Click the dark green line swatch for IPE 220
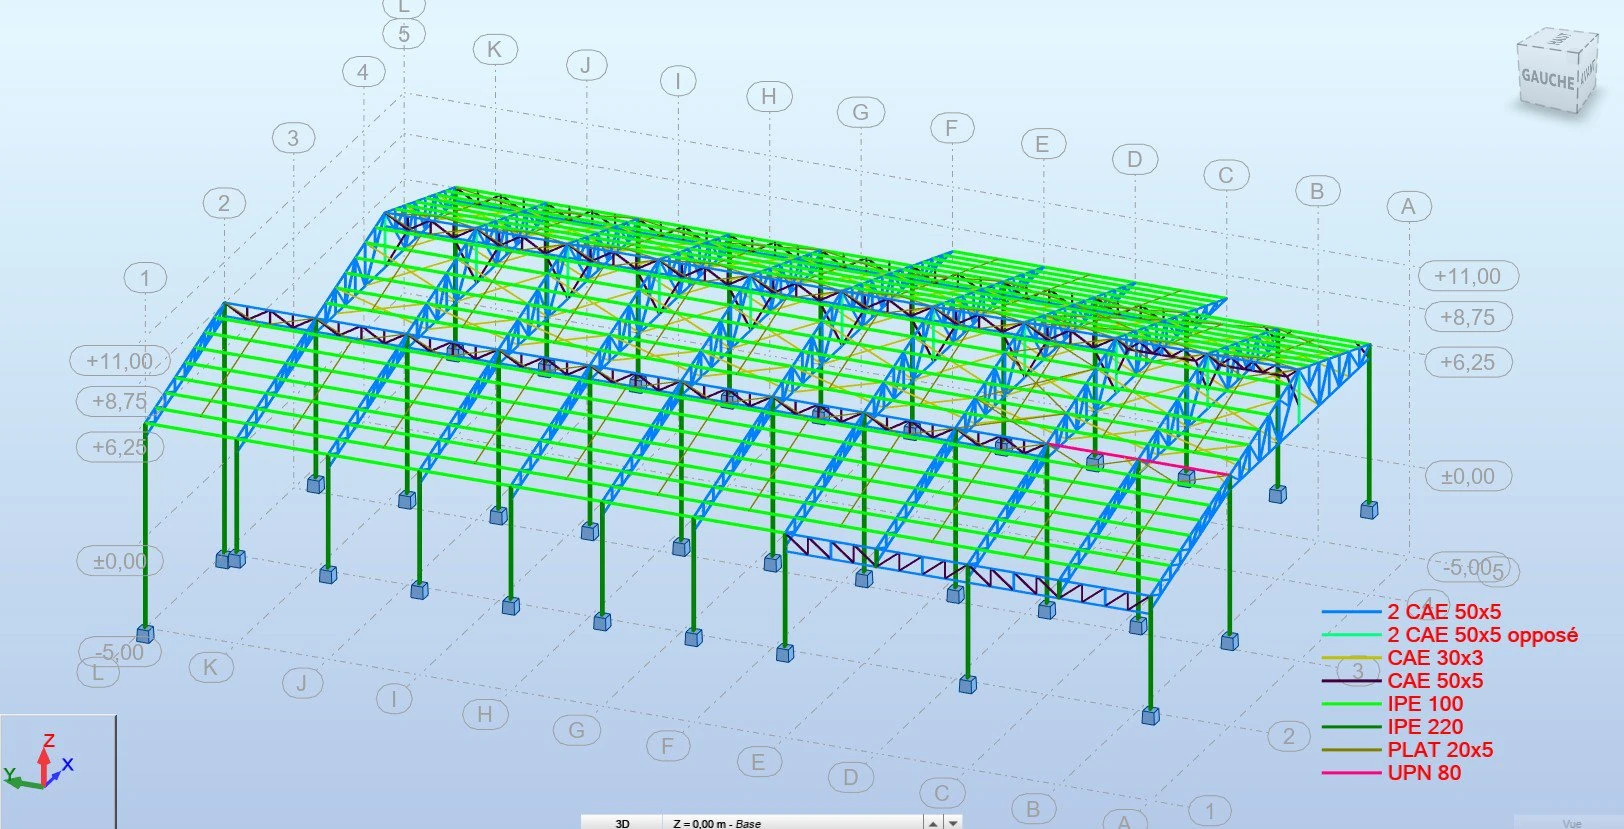1624x829 pixels. point(1351,728)
